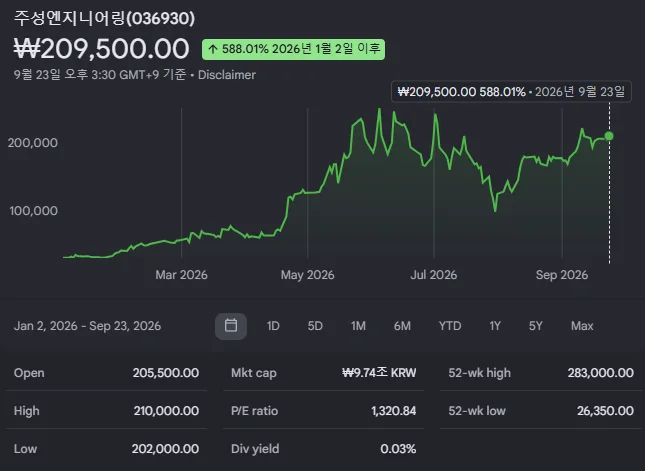The image size is (645, 471).
Task: Click the 52-wk high label
Action: 480,373
